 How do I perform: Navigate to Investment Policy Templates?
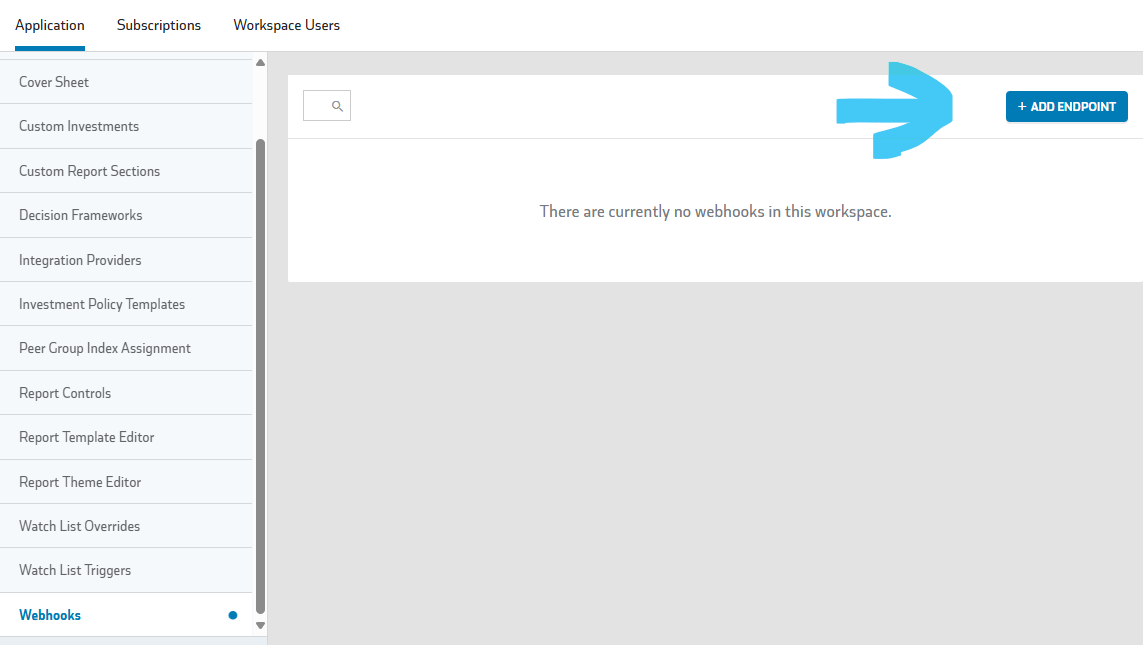pos(102,304)
